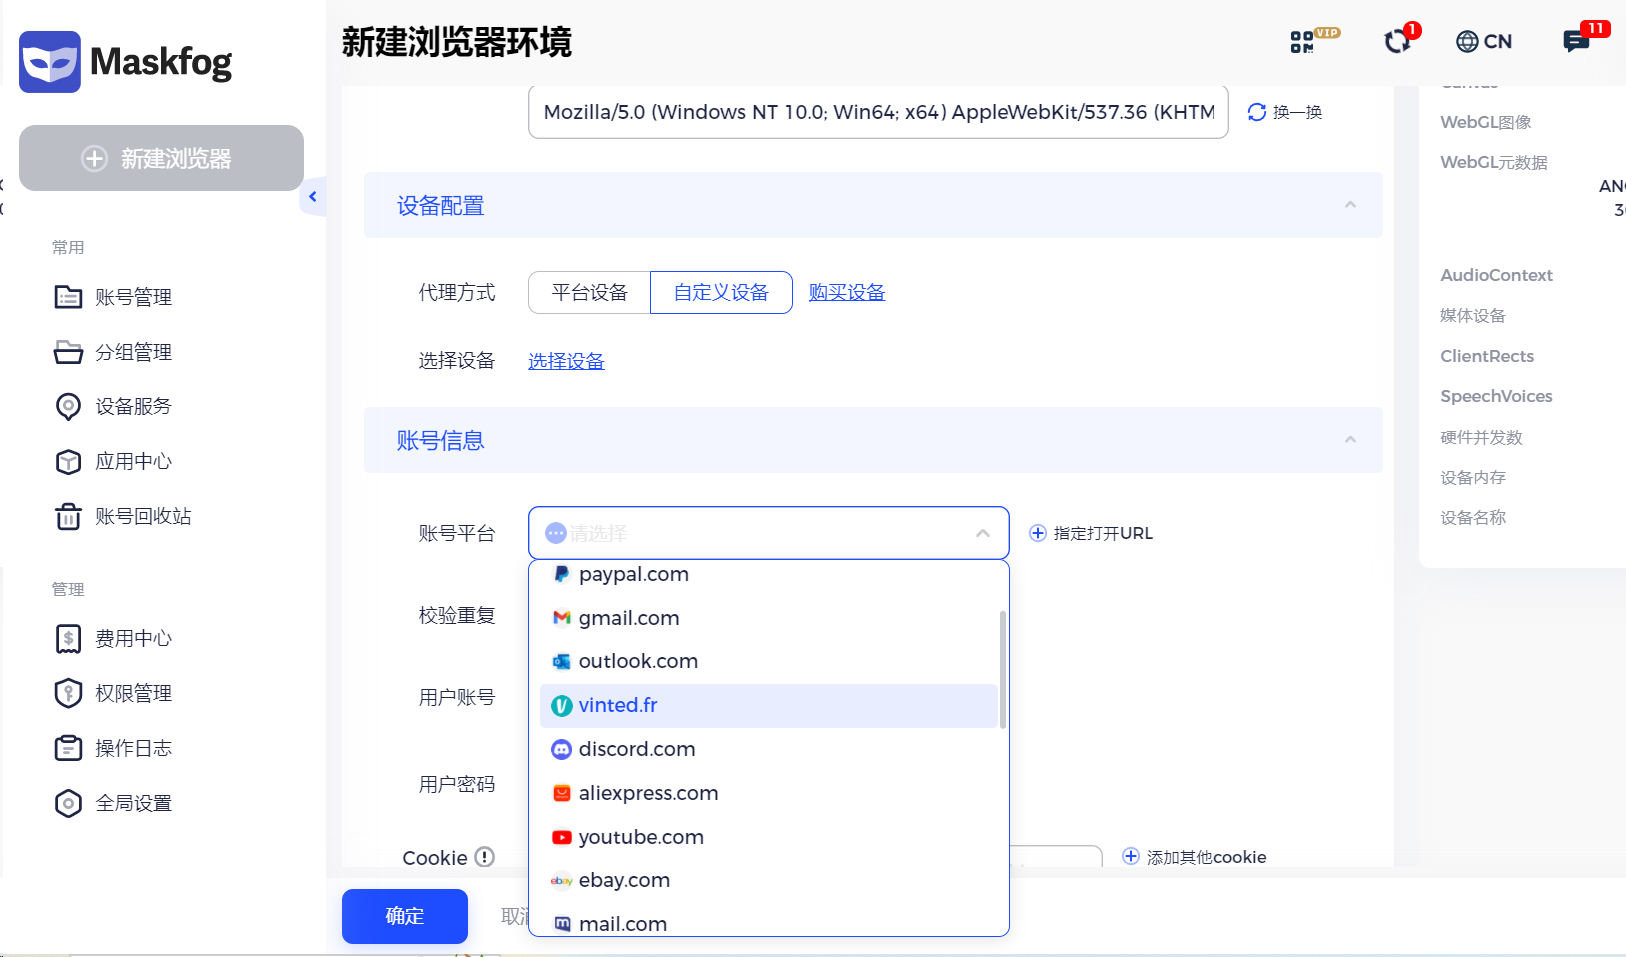Click the Cookie info icon
This screenshot has width=1626, height=957.
(x=485, y=857)
